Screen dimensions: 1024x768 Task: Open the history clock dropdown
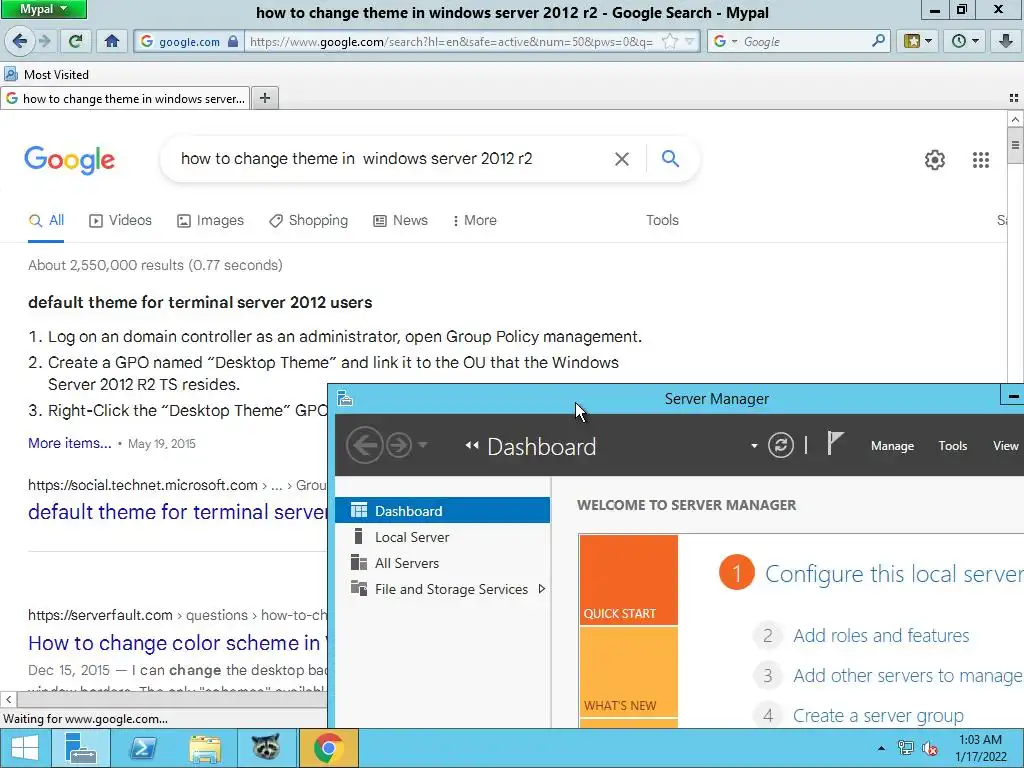[964, 41]
